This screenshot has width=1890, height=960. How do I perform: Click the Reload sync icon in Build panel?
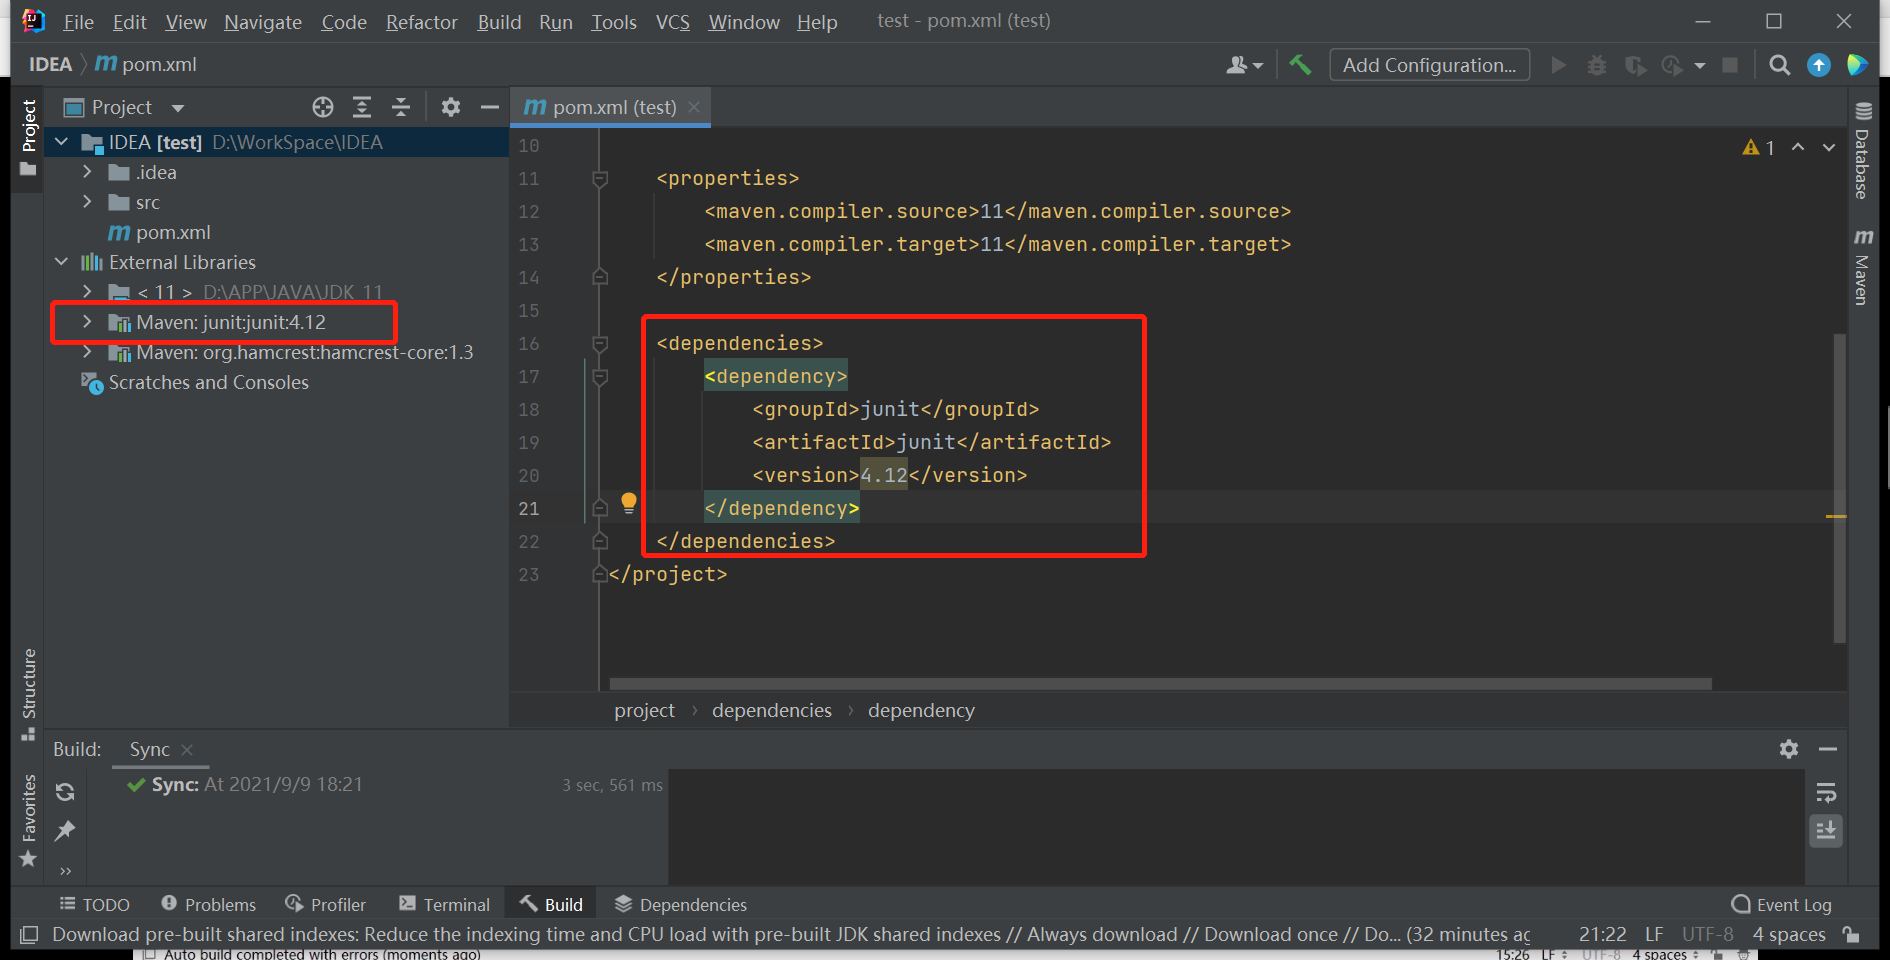coord(65,792)
